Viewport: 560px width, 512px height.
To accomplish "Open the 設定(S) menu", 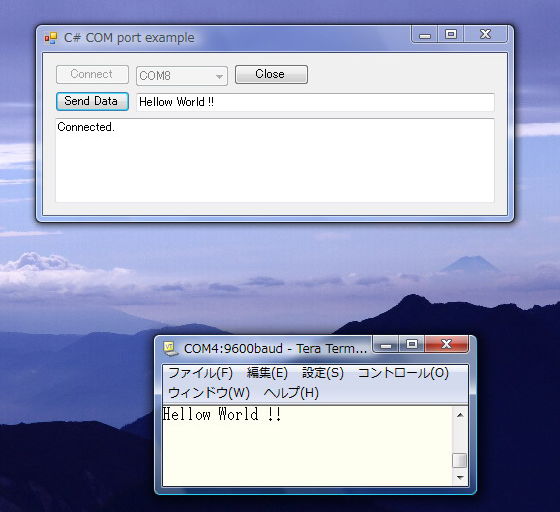I will point(323,373).
